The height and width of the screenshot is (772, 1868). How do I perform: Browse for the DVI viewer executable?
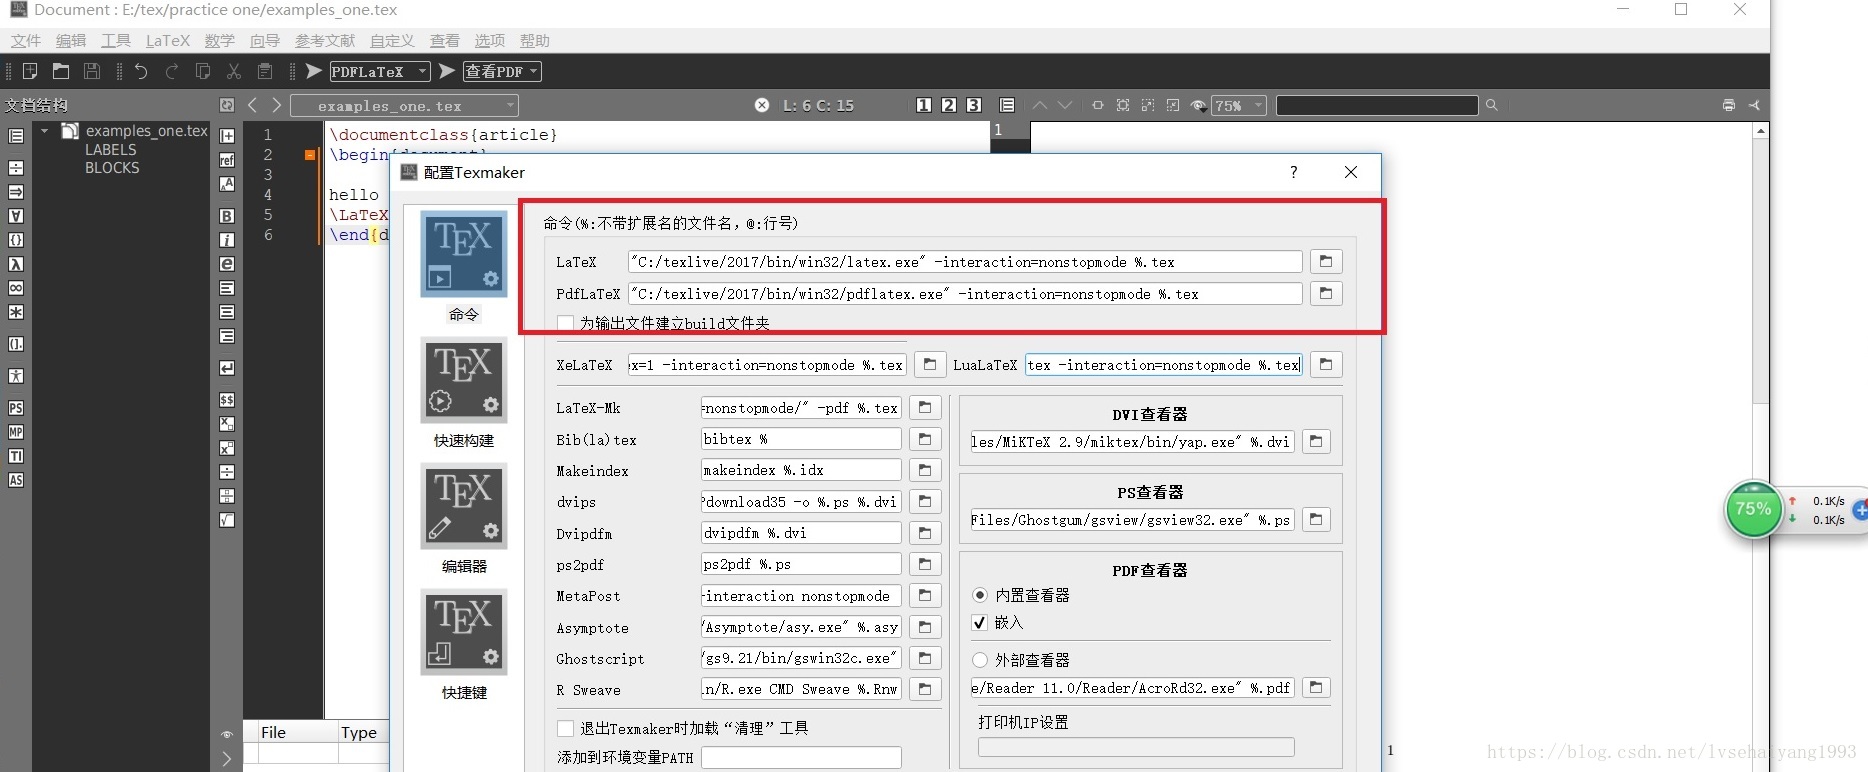click(x=1316, y=441)
